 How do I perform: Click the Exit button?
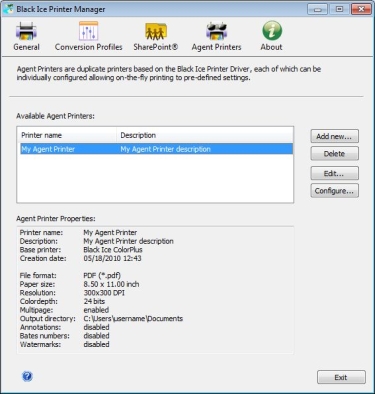click(x=341, y=377)
